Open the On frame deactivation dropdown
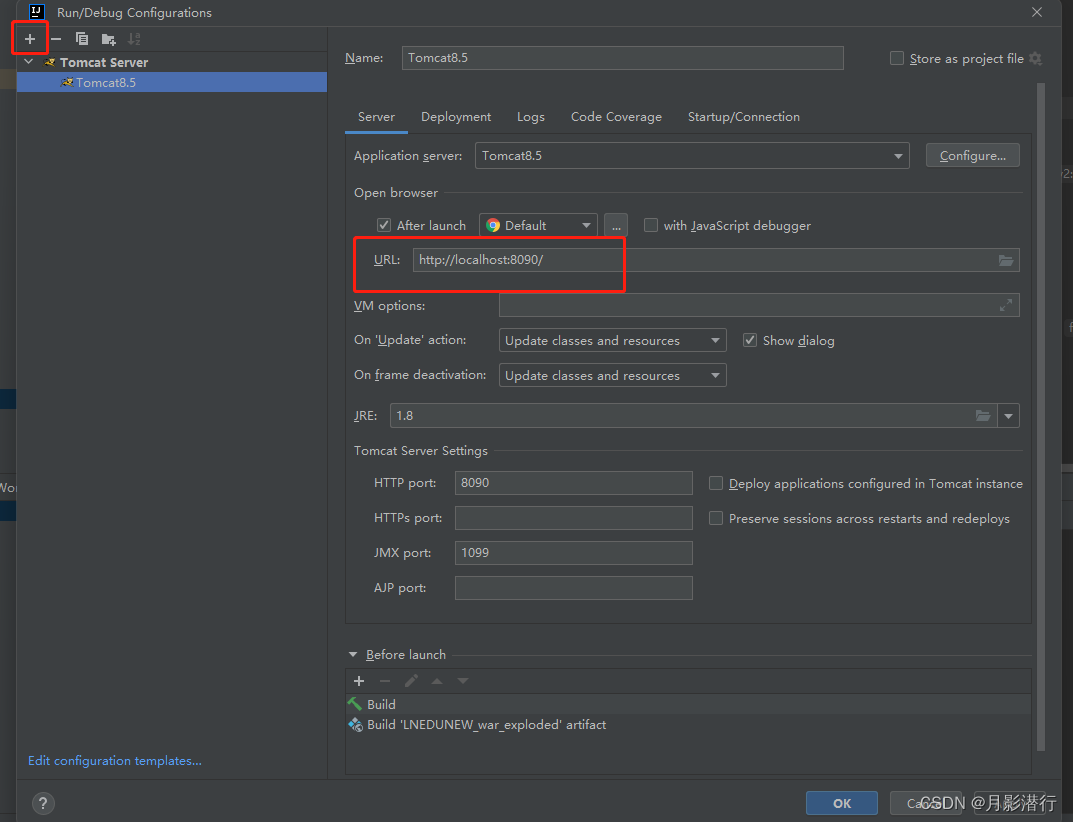The height and width of the screenshot is (822, 1073). click(x=612, y=375)
